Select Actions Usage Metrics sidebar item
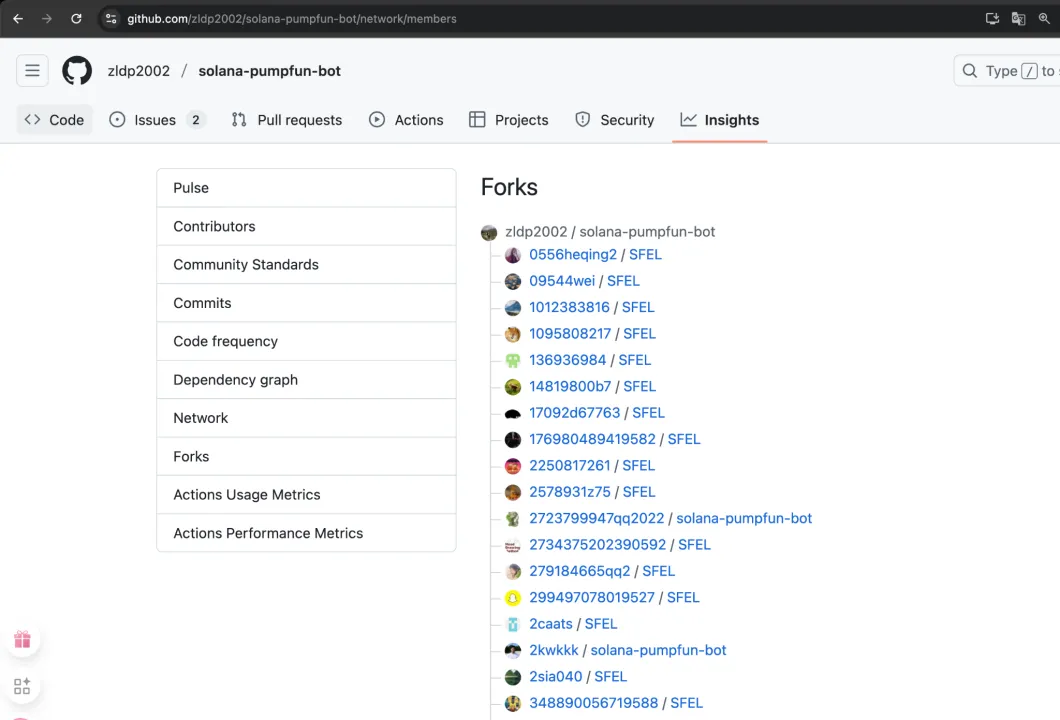The image size is (1060, 720). [x=247, y=495]
